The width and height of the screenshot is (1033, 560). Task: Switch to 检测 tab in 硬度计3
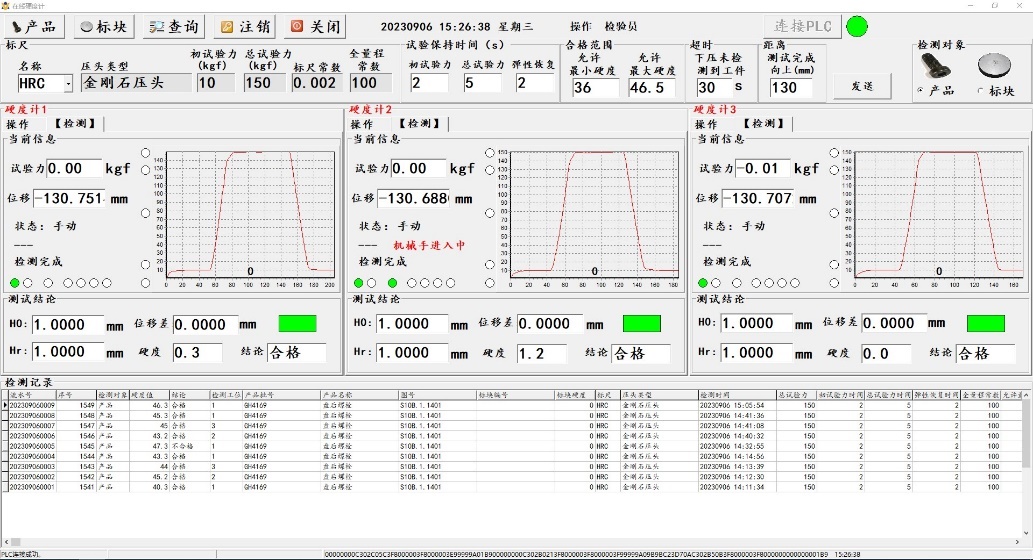click(x=765, y=124)
